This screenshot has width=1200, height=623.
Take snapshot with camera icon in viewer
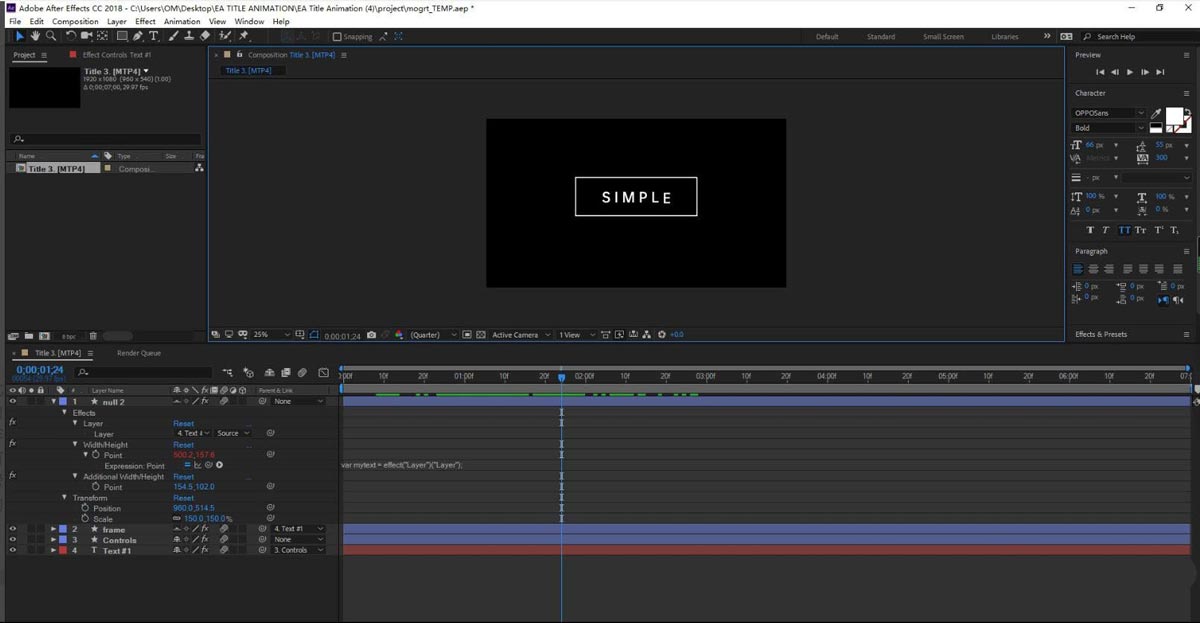(371, 335)
